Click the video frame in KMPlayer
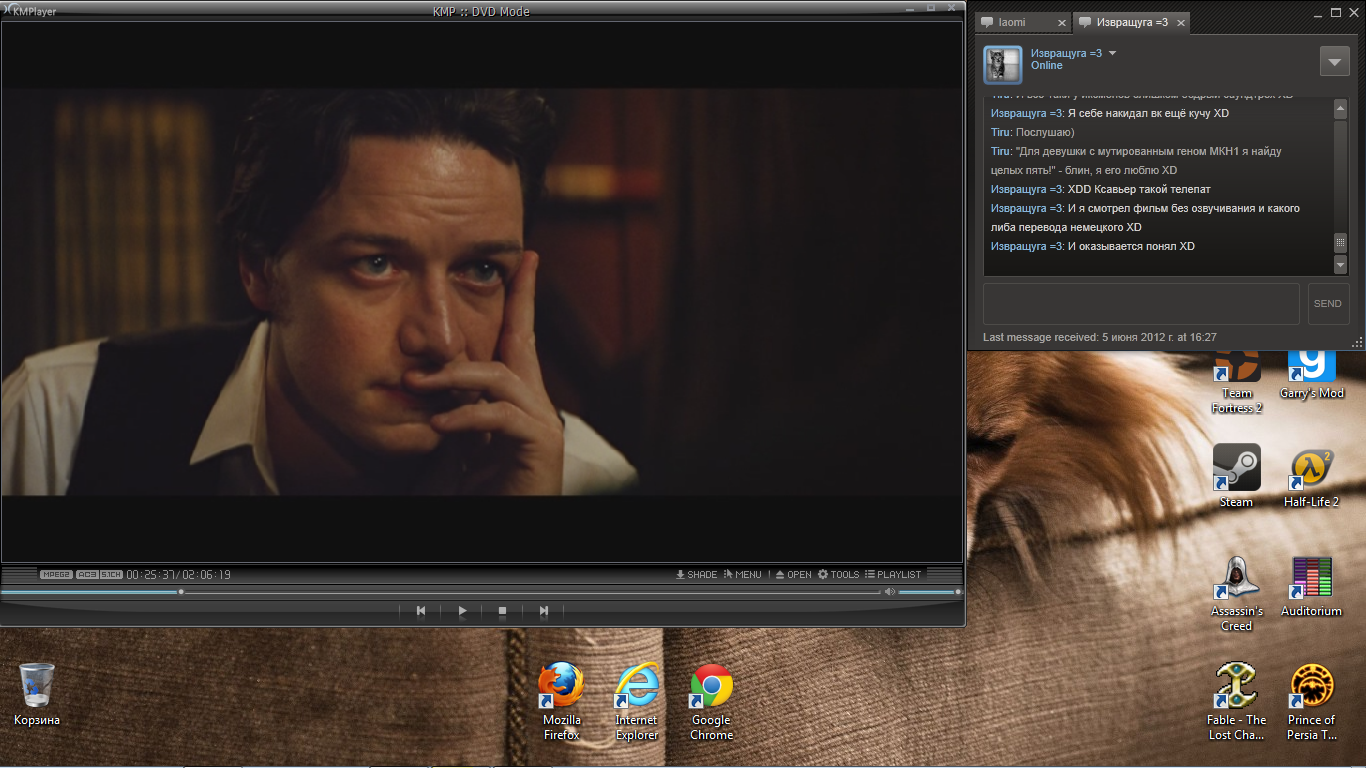The width and height of the screenshot is (1366, 768). (482, 292)
